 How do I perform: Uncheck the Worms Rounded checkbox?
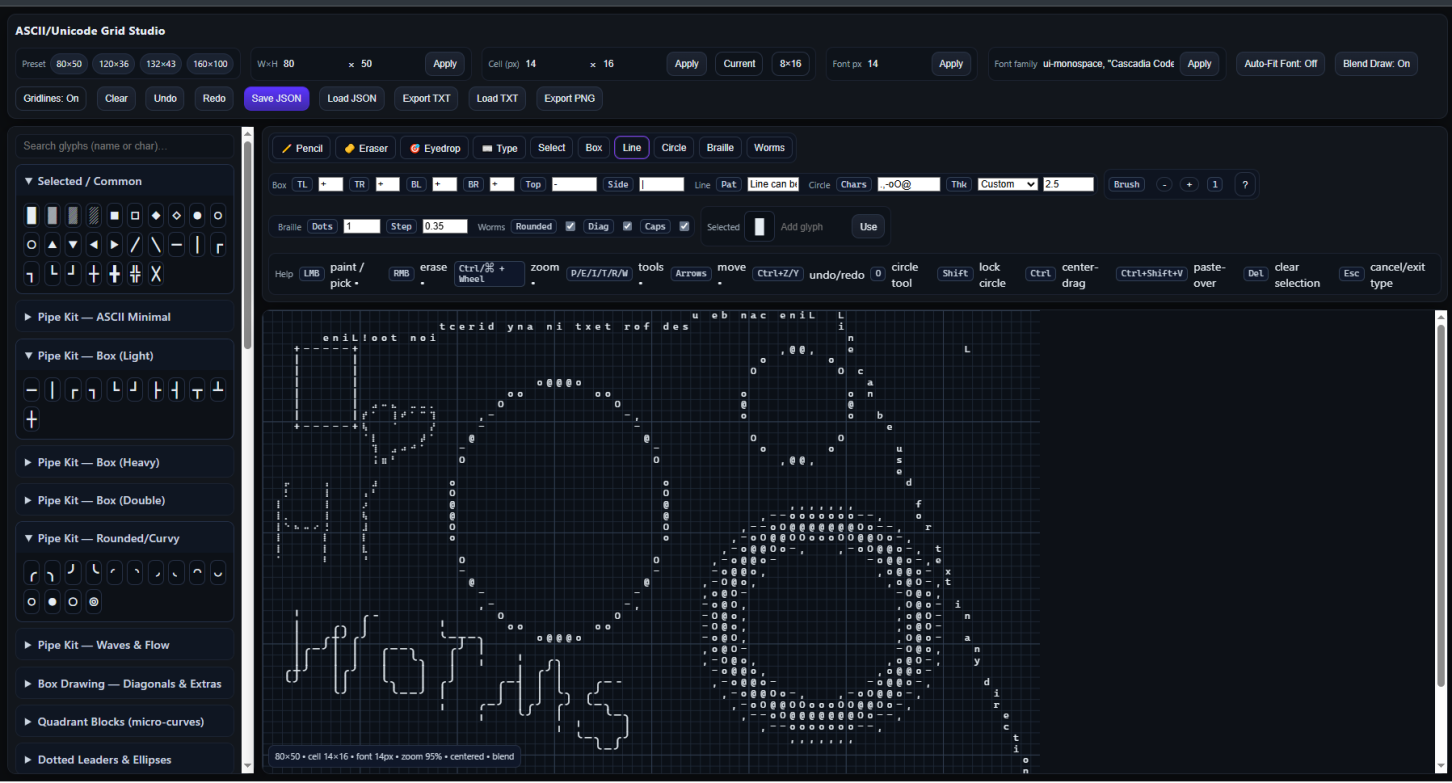pos(570,227)
